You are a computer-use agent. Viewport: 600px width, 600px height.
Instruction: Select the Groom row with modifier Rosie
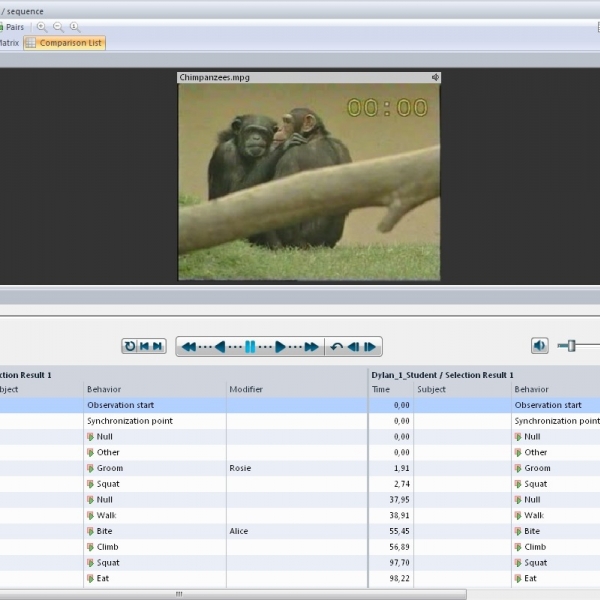(x=150, y=468)
